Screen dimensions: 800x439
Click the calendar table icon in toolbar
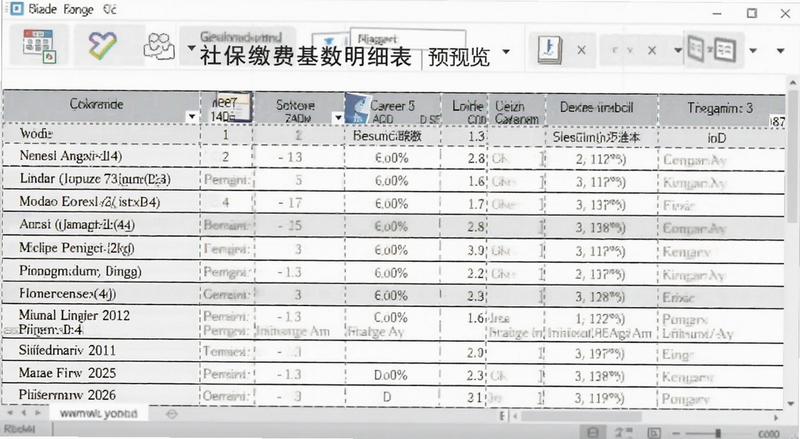click(39, 46)
